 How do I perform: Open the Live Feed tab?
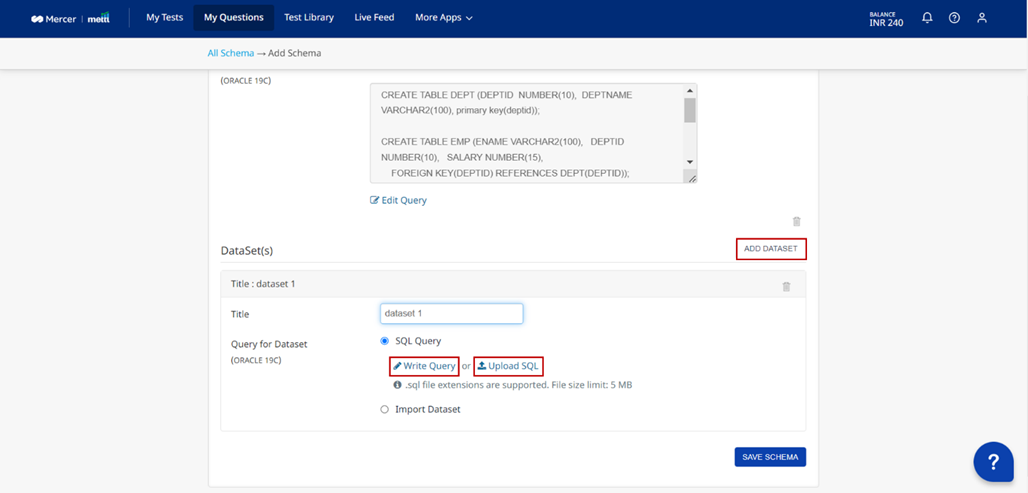point(374,18)
